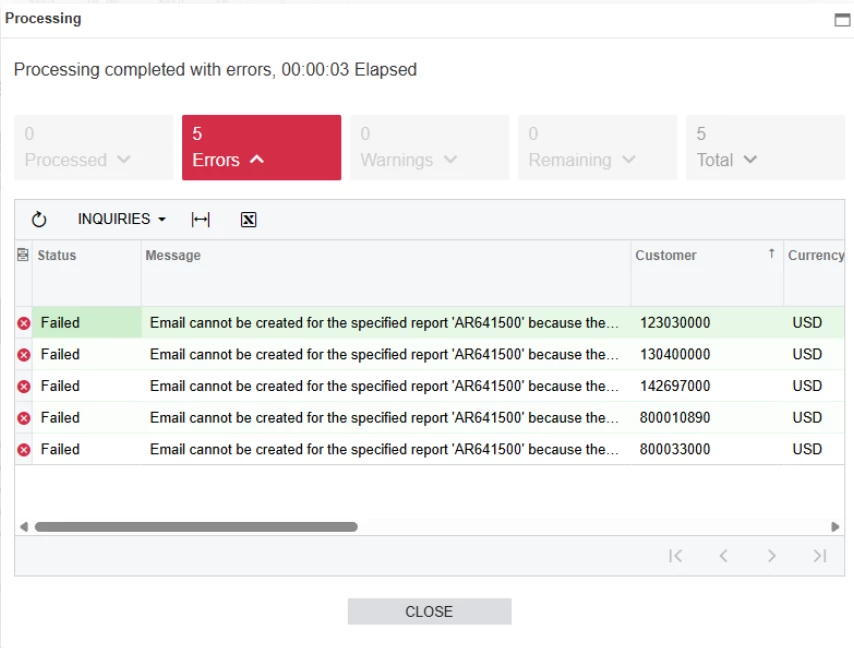The width and height of the screenshot is (854, 648).
Task: Export grid to Excel icon
Action: point(248,219)
